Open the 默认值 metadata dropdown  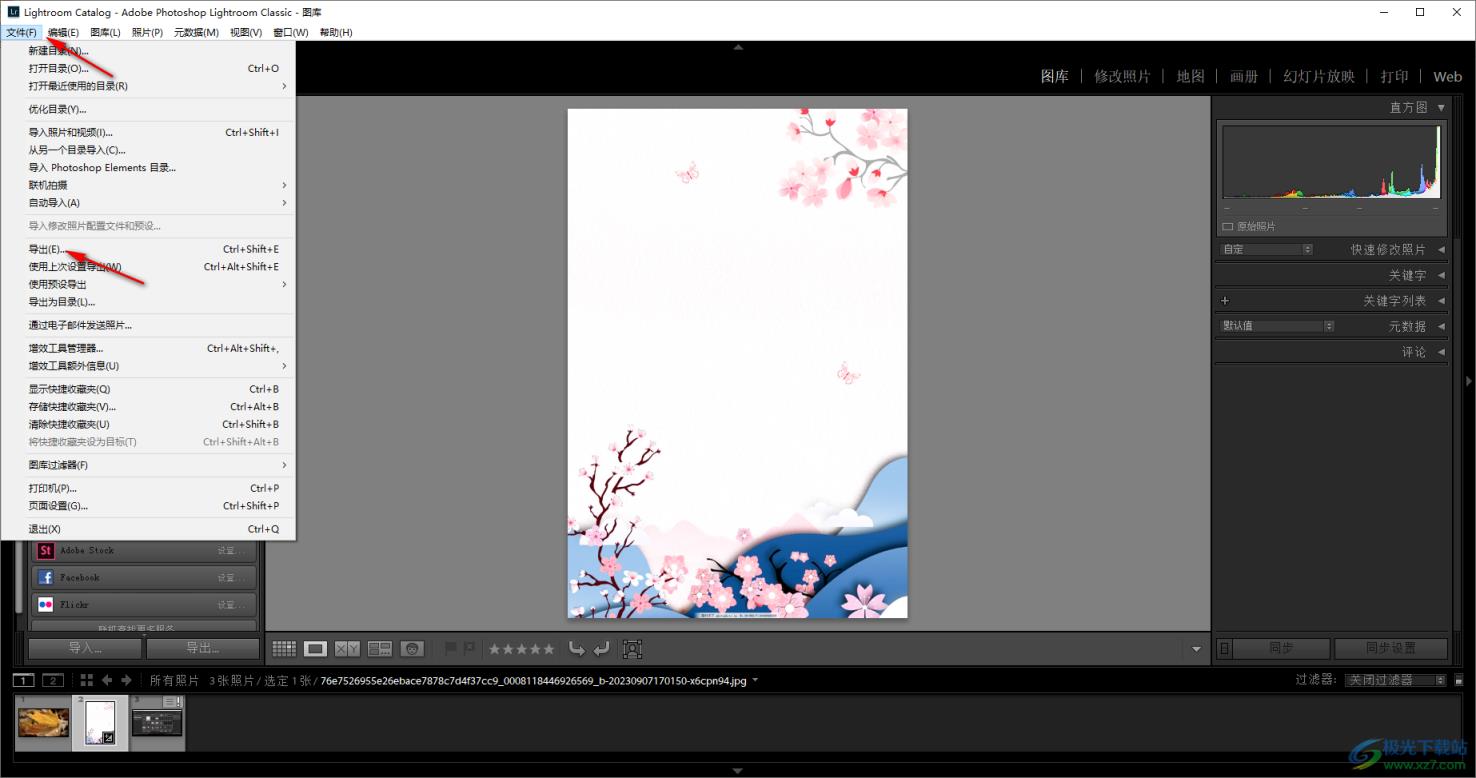[1278, 326]
